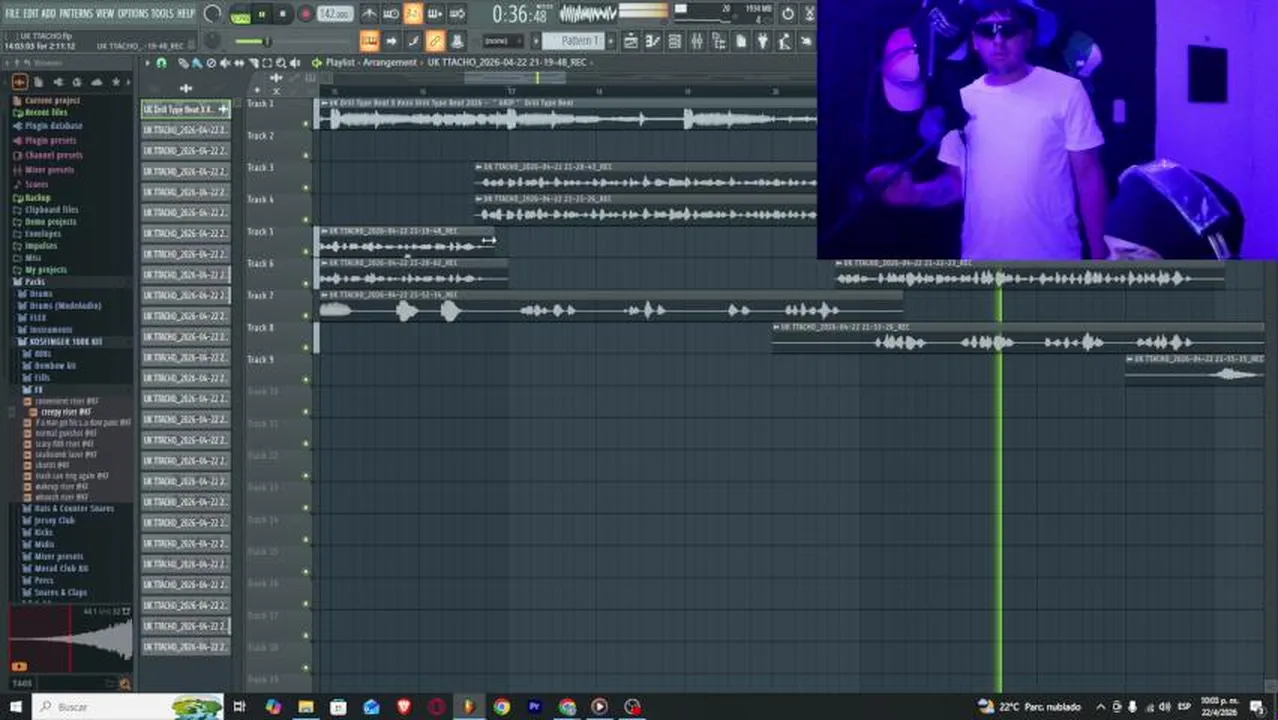Select the creepy riser sample

tap(65, 412)
